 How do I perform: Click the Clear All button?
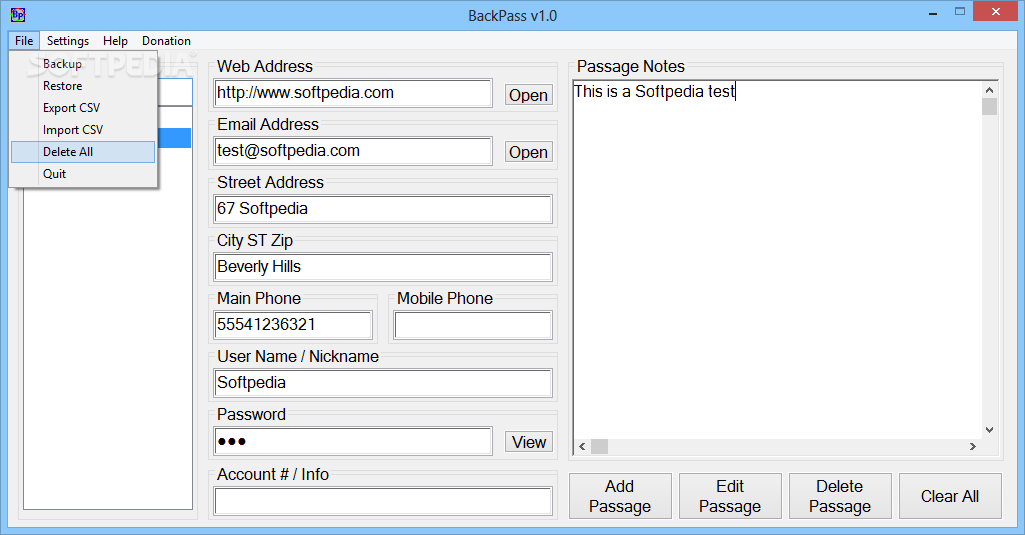(x=950, y=496)
